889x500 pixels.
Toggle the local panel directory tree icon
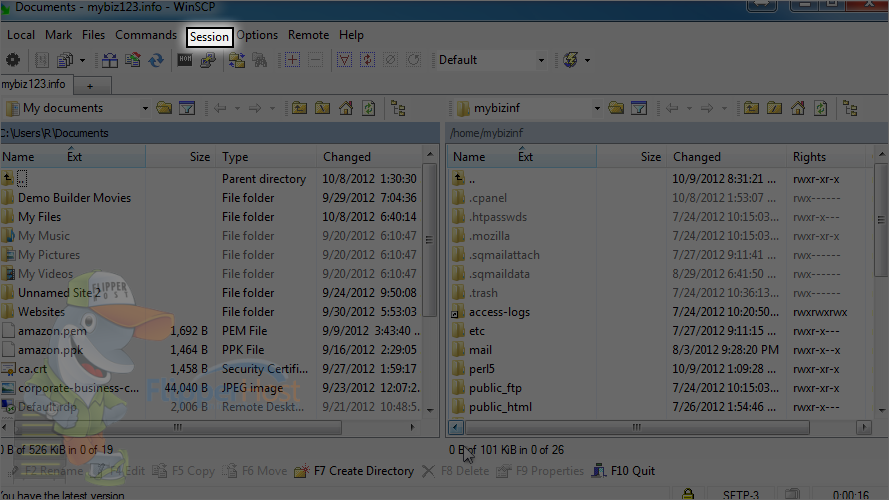click(398, 108)
